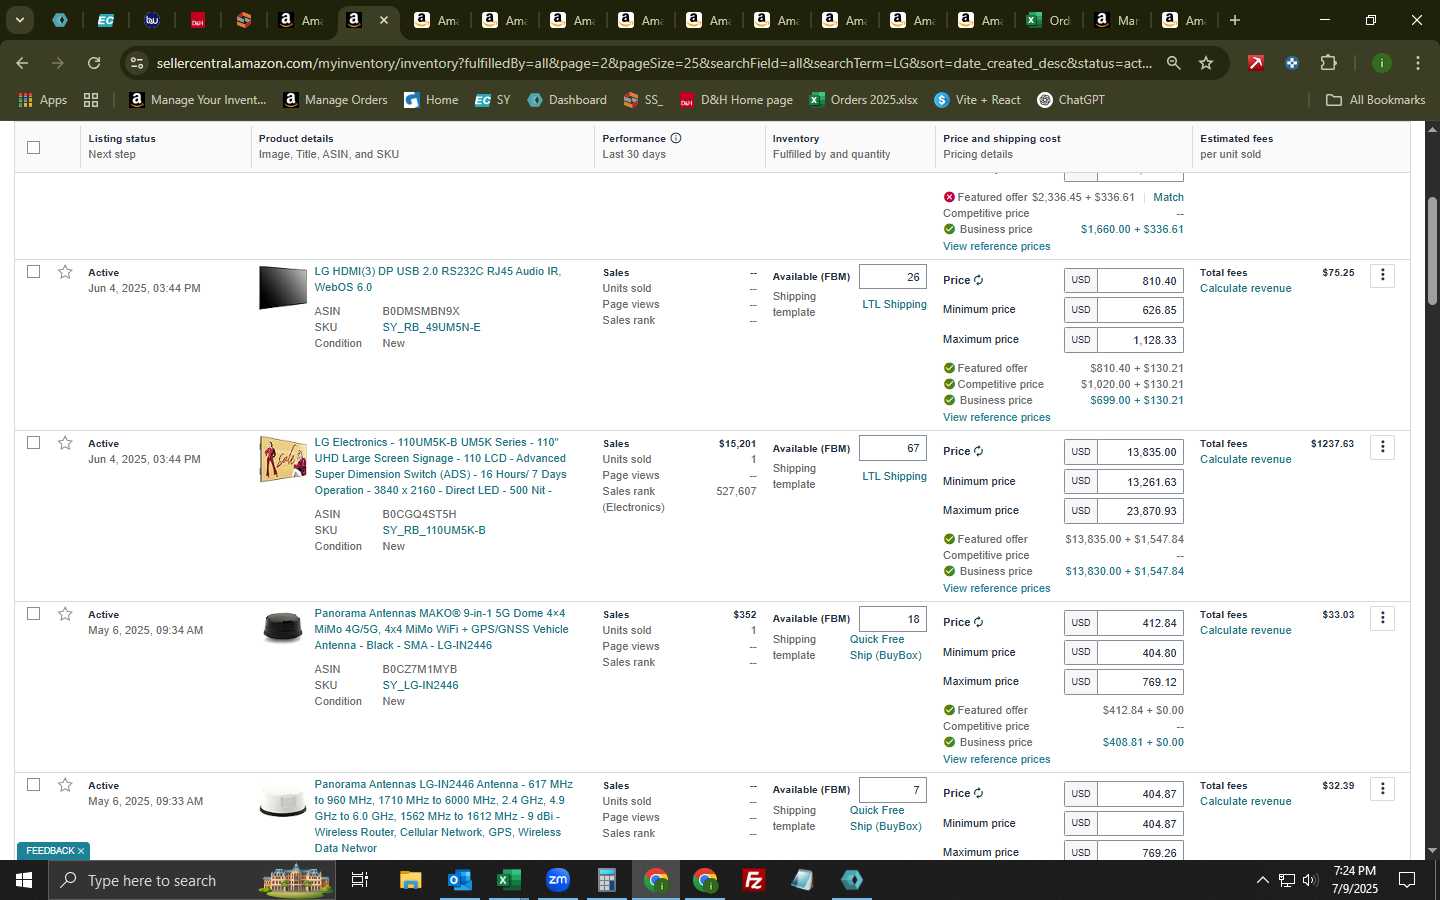Open the D&H Home page bookmark
The width and height of the screenshot is (1440, 900).
[736, 100]
